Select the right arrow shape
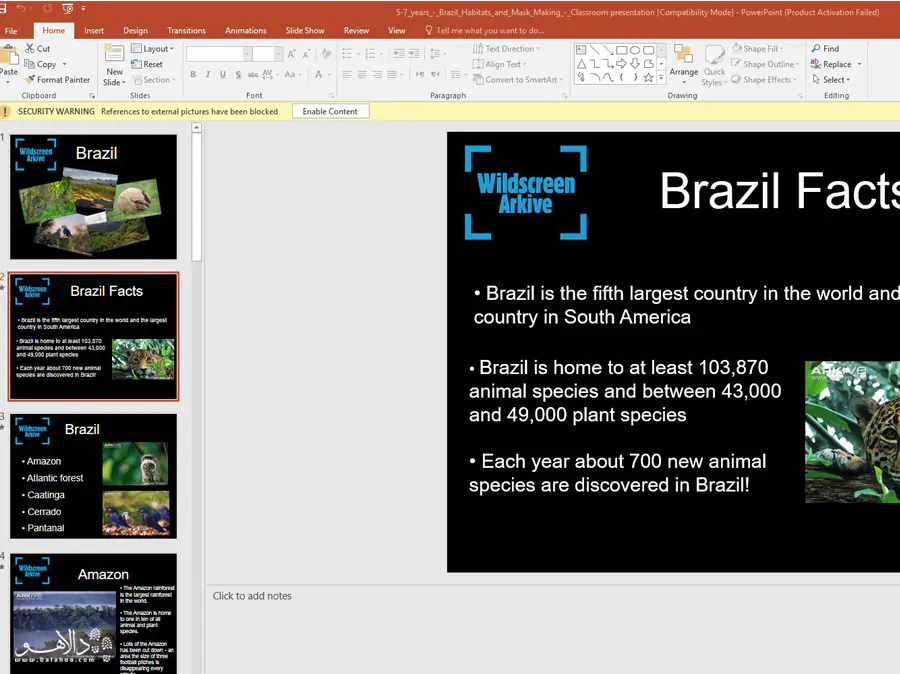The height and width of the screenshot is (674, 900). pos(621,64)
